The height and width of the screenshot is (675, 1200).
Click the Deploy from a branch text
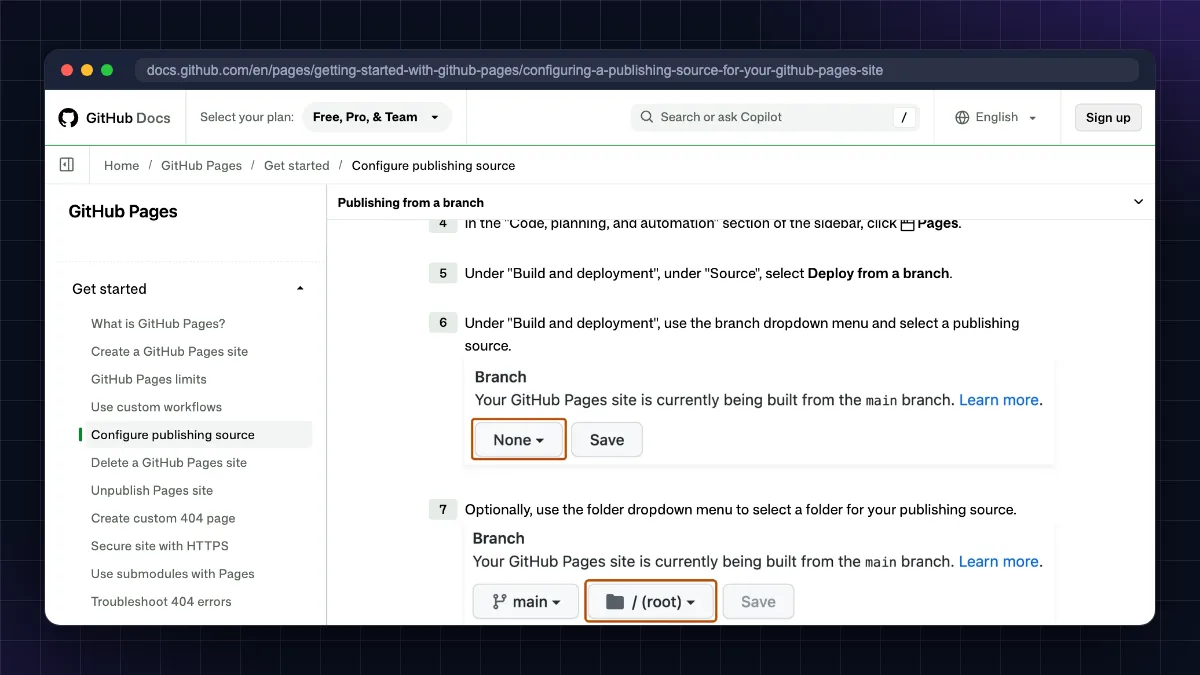coord(878,273)
